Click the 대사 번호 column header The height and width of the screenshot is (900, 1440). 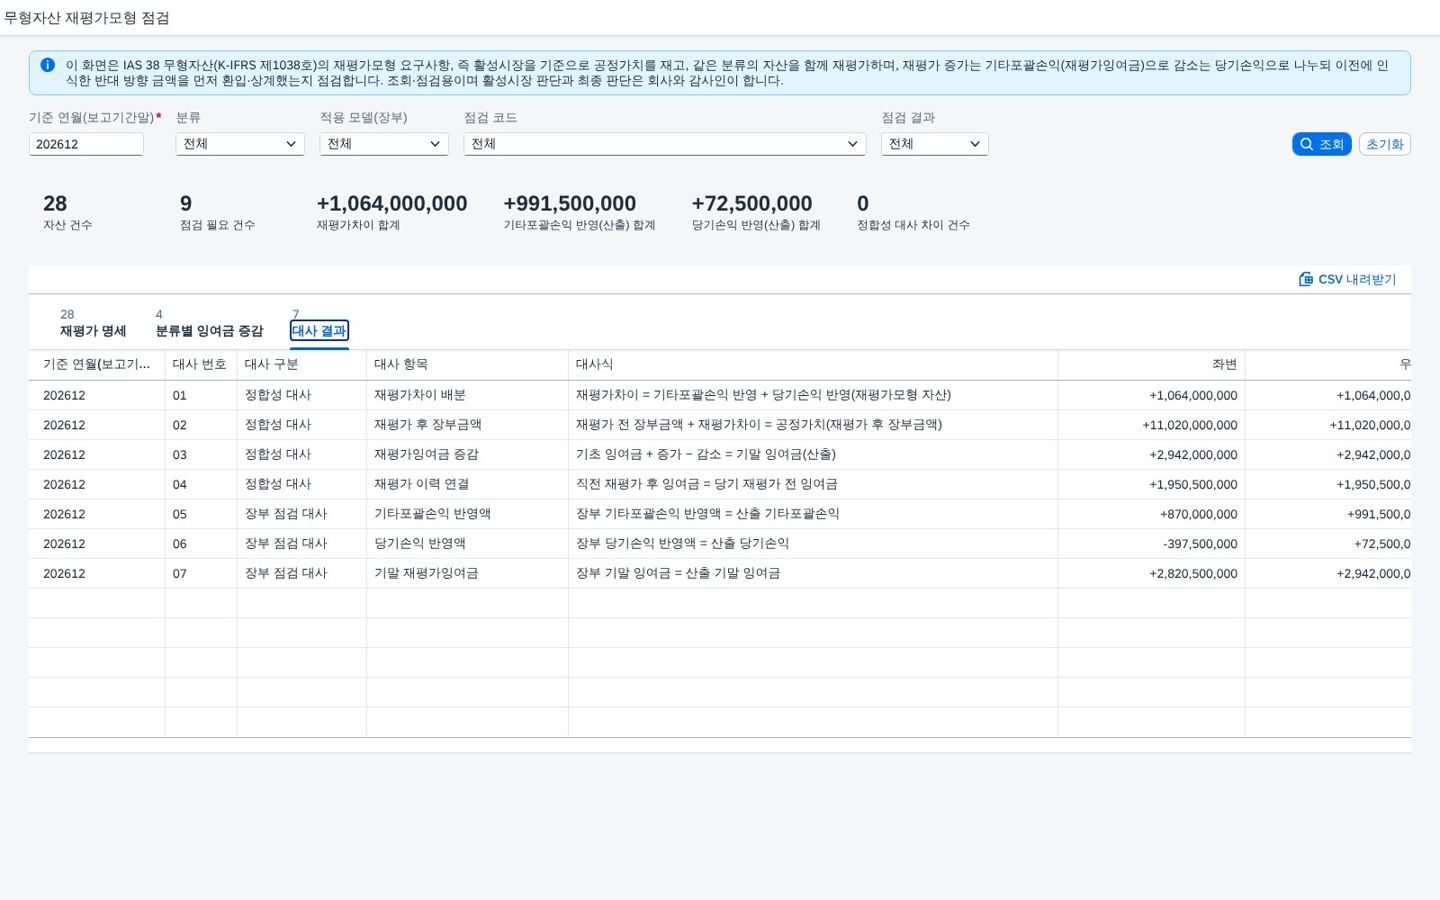[x=201, y=365]
